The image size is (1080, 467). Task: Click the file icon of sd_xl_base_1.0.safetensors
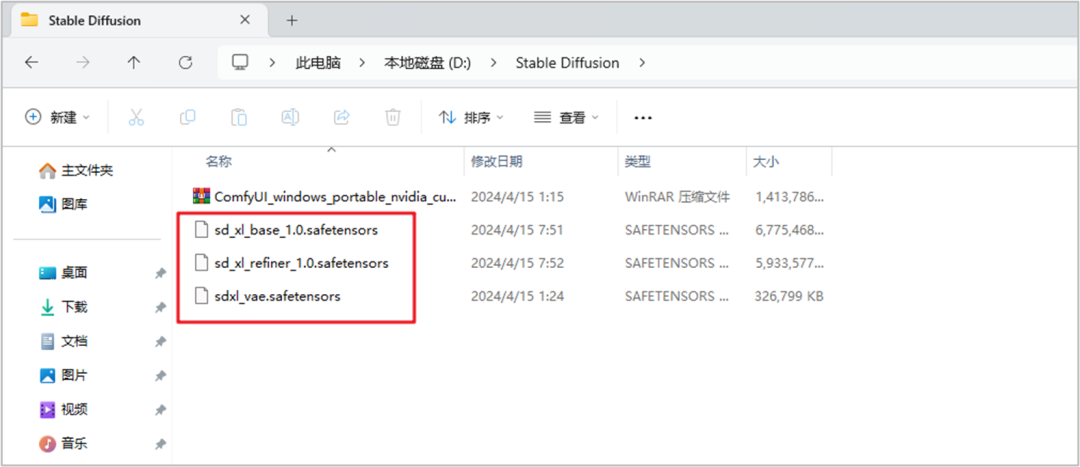click(x=200, y=230)
